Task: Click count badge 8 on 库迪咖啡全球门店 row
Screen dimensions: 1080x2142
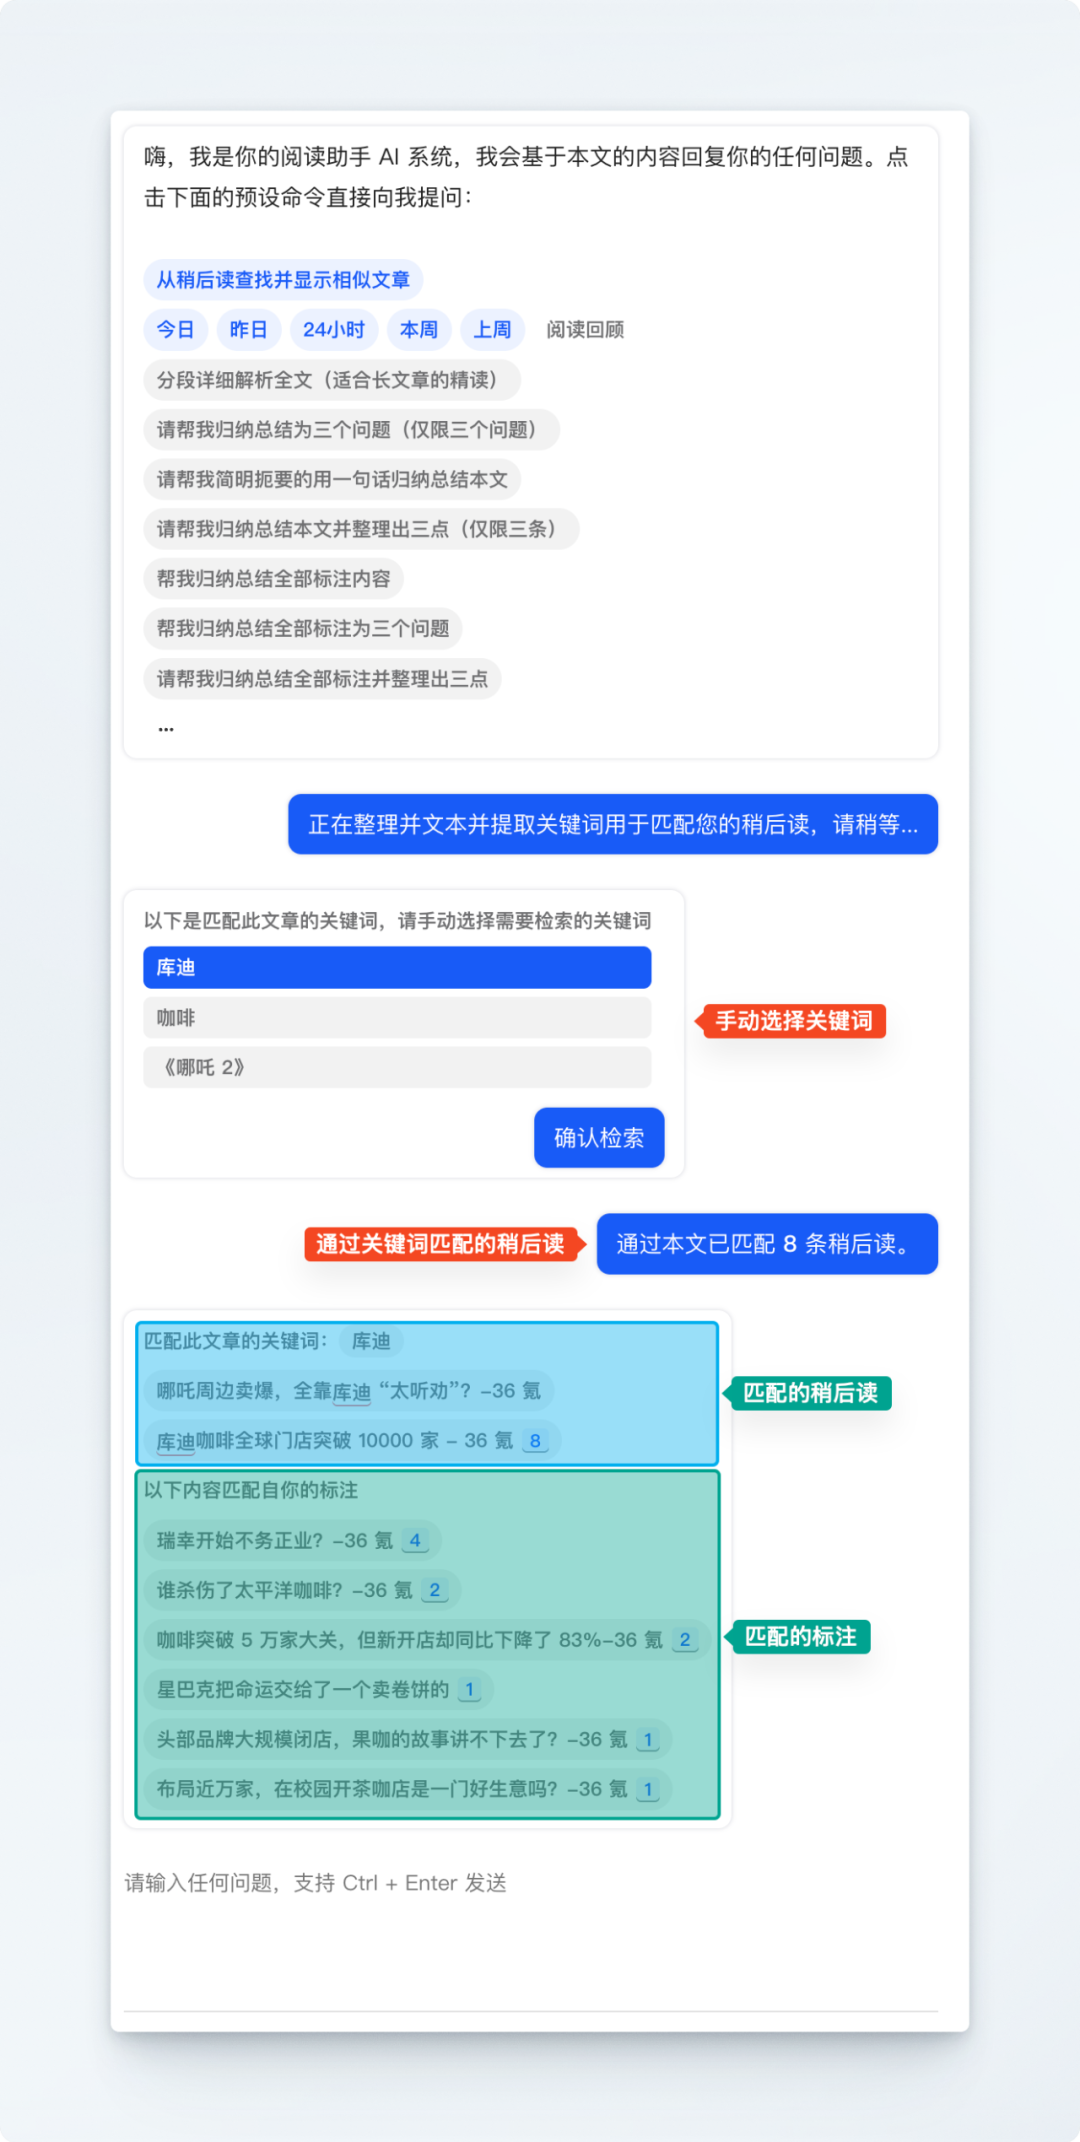Action: [535, 1441]
